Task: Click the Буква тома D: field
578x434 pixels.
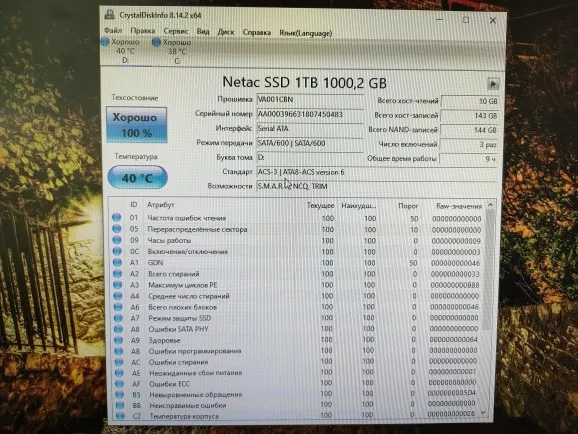Action: click(310, 157)
